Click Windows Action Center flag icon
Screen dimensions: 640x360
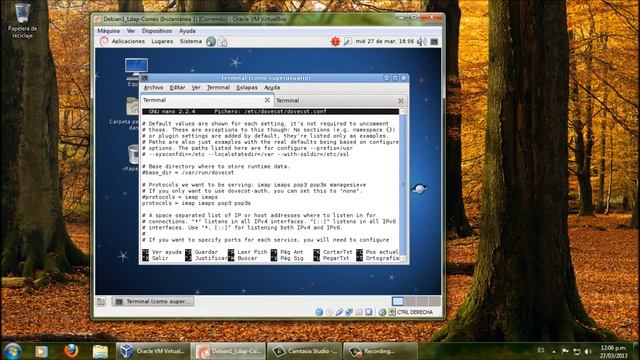click(565, 351)
